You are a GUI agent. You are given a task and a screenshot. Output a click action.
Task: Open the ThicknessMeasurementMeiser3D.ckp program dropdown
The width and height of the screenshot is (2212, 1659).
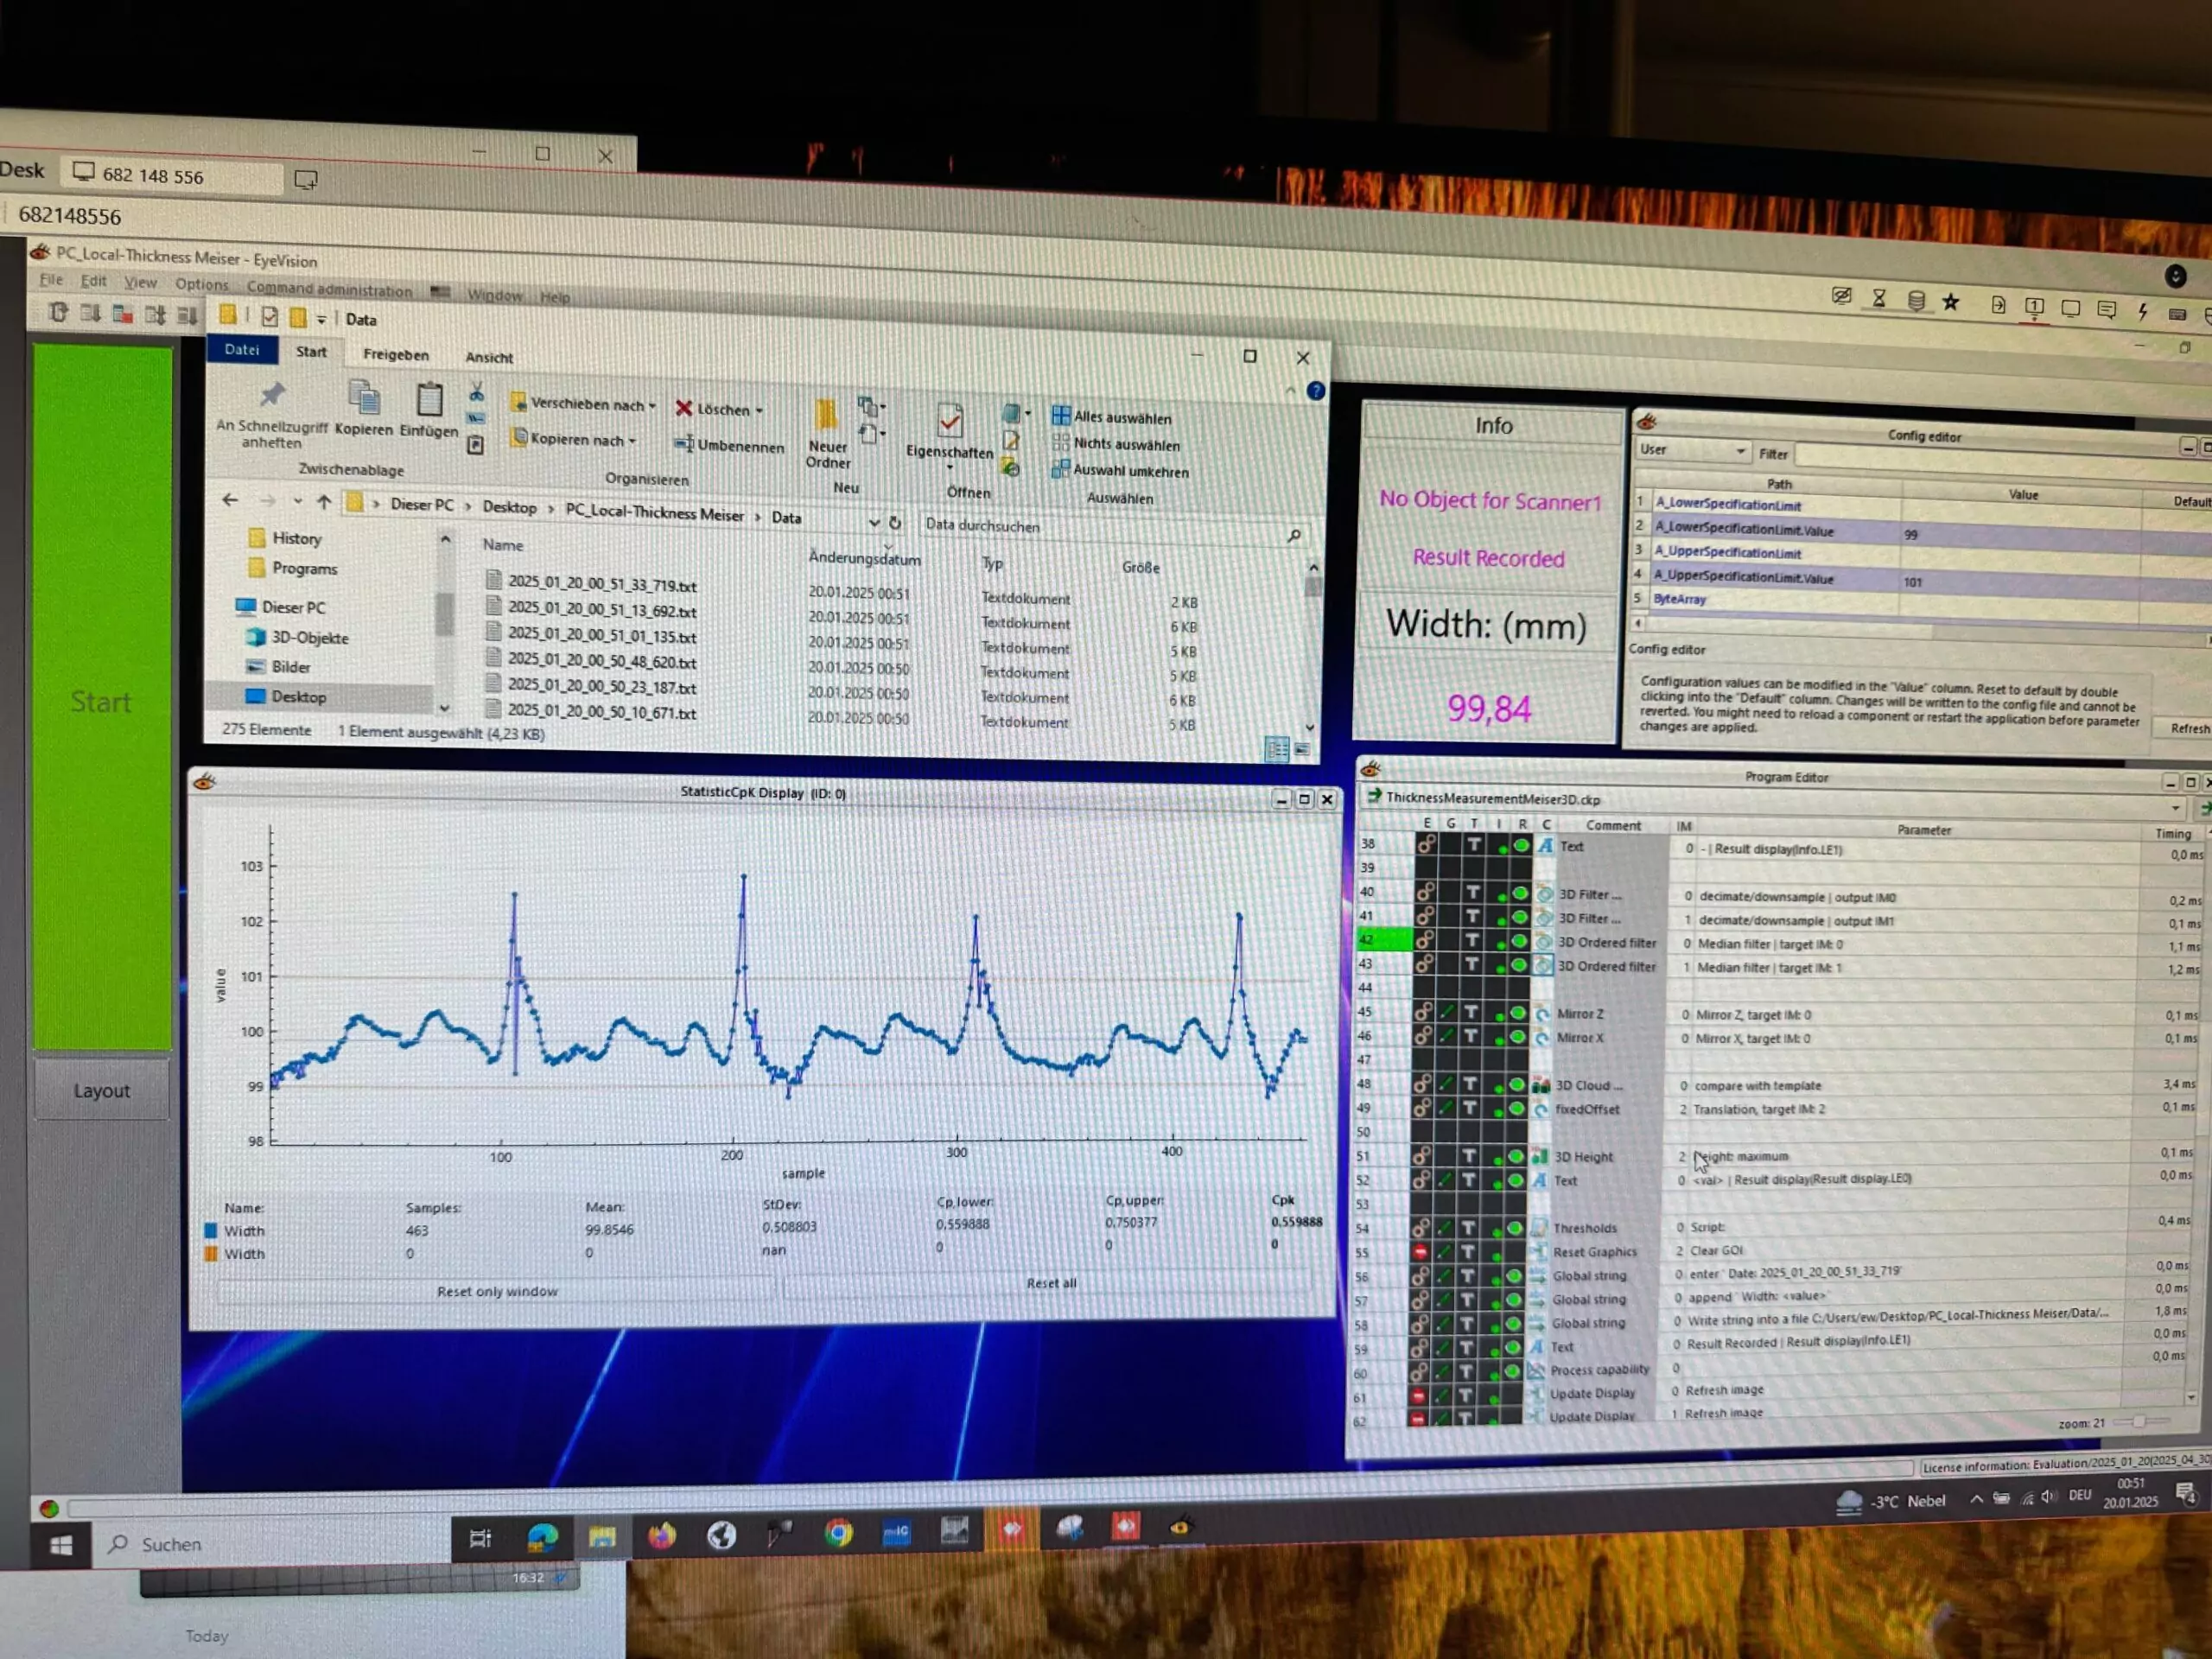coord(2174,809)
